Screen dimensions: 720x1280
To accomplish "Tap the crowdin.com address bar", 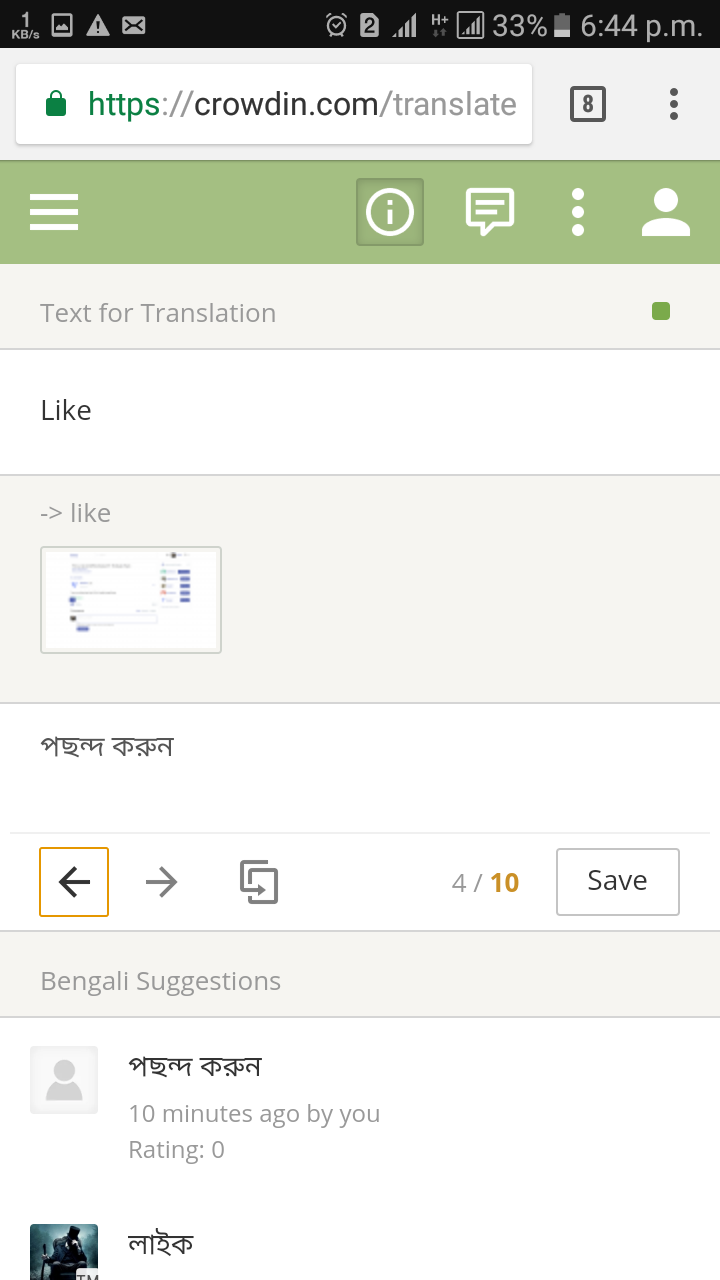I will click(x=274, y=104).
